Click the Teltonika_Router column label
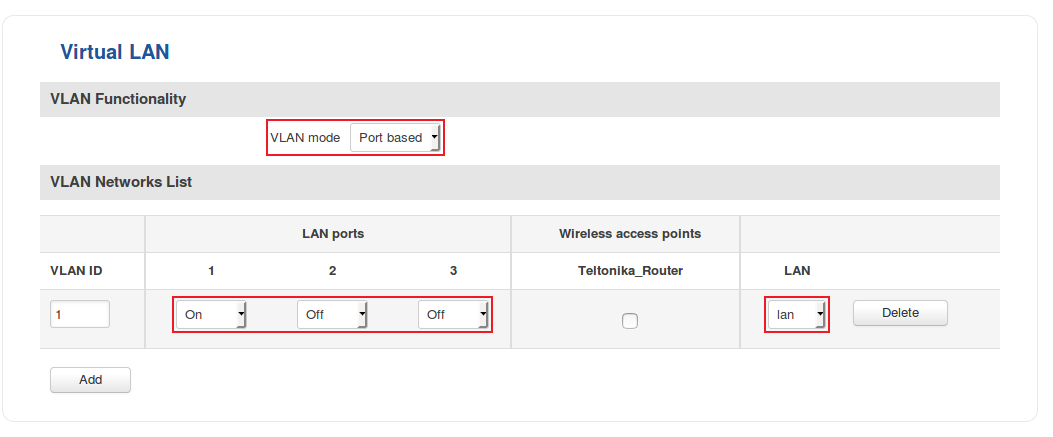 tap(630, 271)
